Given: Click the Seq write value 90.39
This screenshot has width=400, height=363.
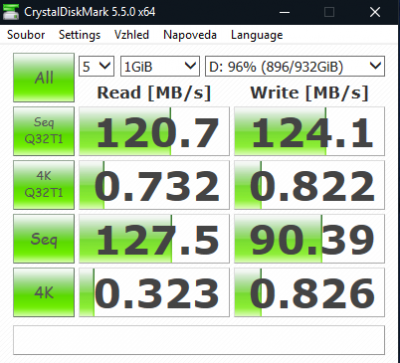Looking at the screenshot, I should [309, 239].
